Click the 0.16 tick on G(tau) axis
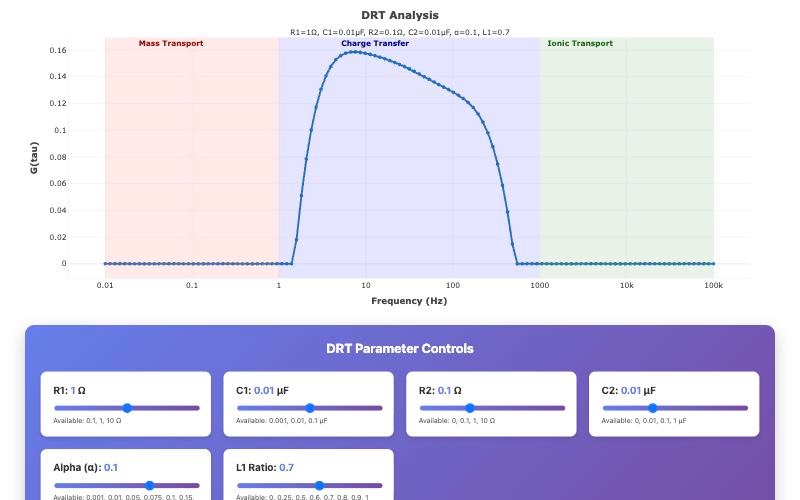Screen dimensions: 800x500 click(x=58, y=50)
